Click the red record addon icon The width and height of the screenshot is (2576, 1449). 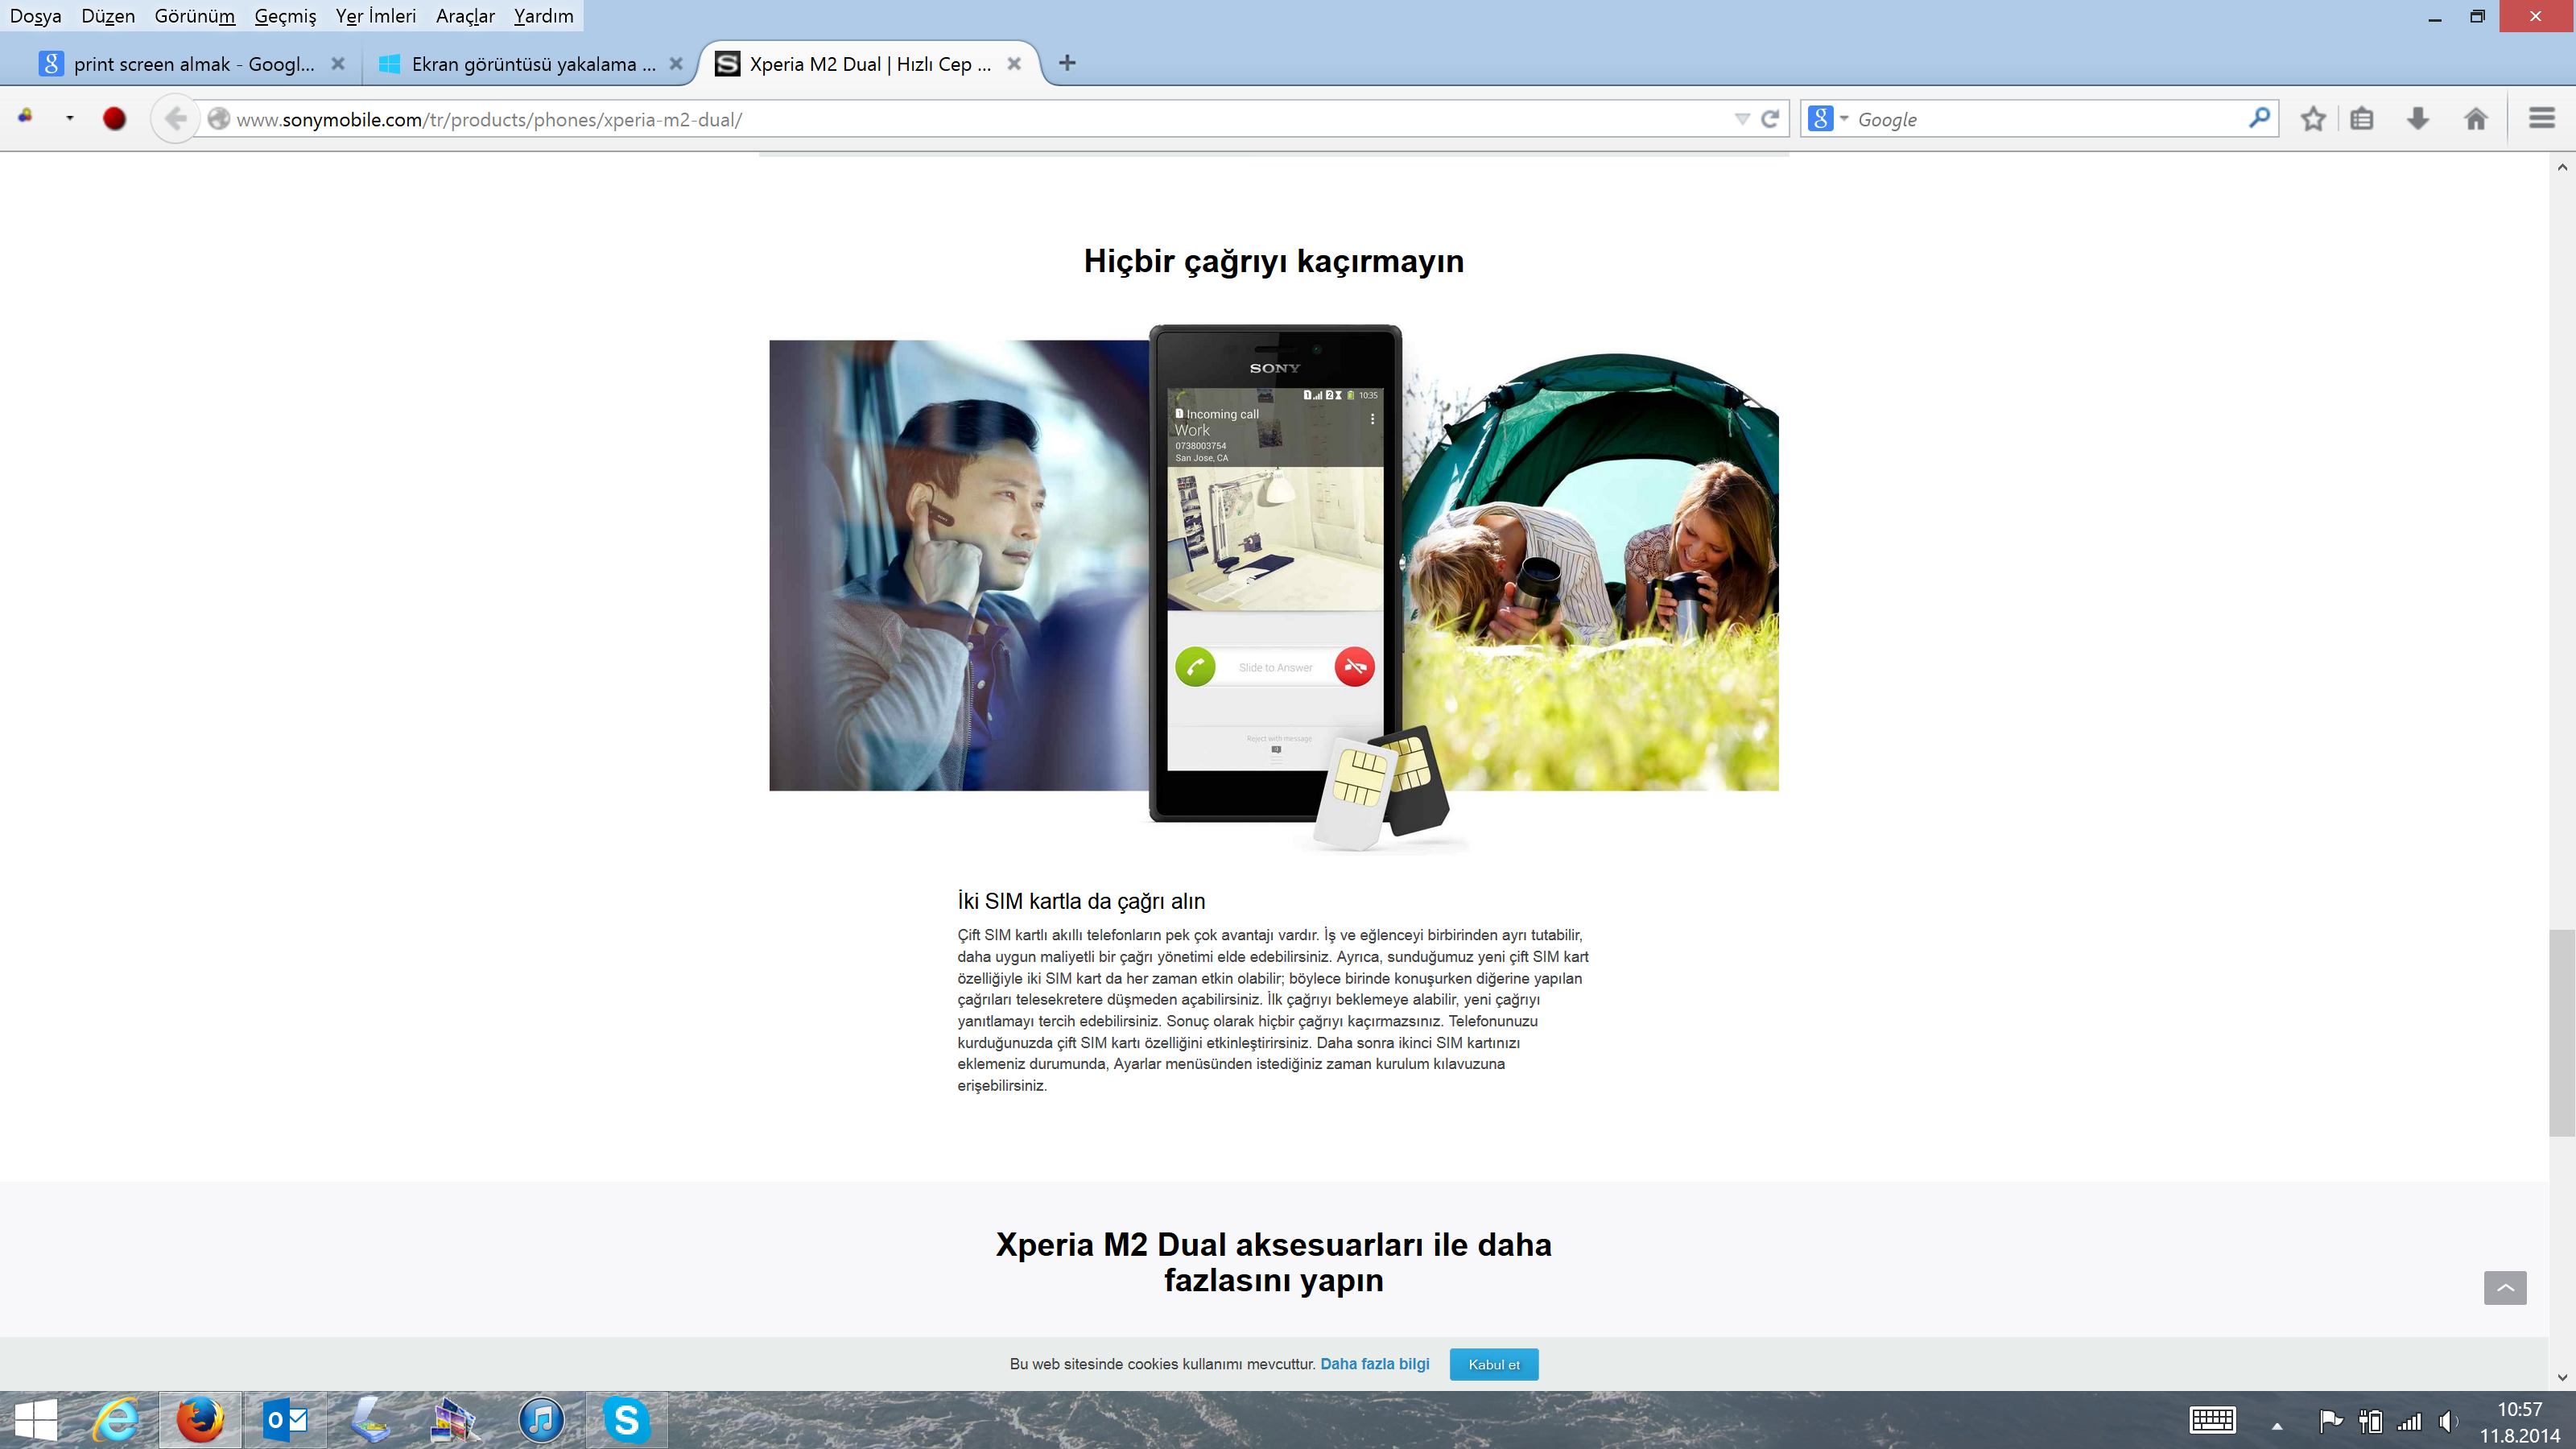[x=114, y=119]
